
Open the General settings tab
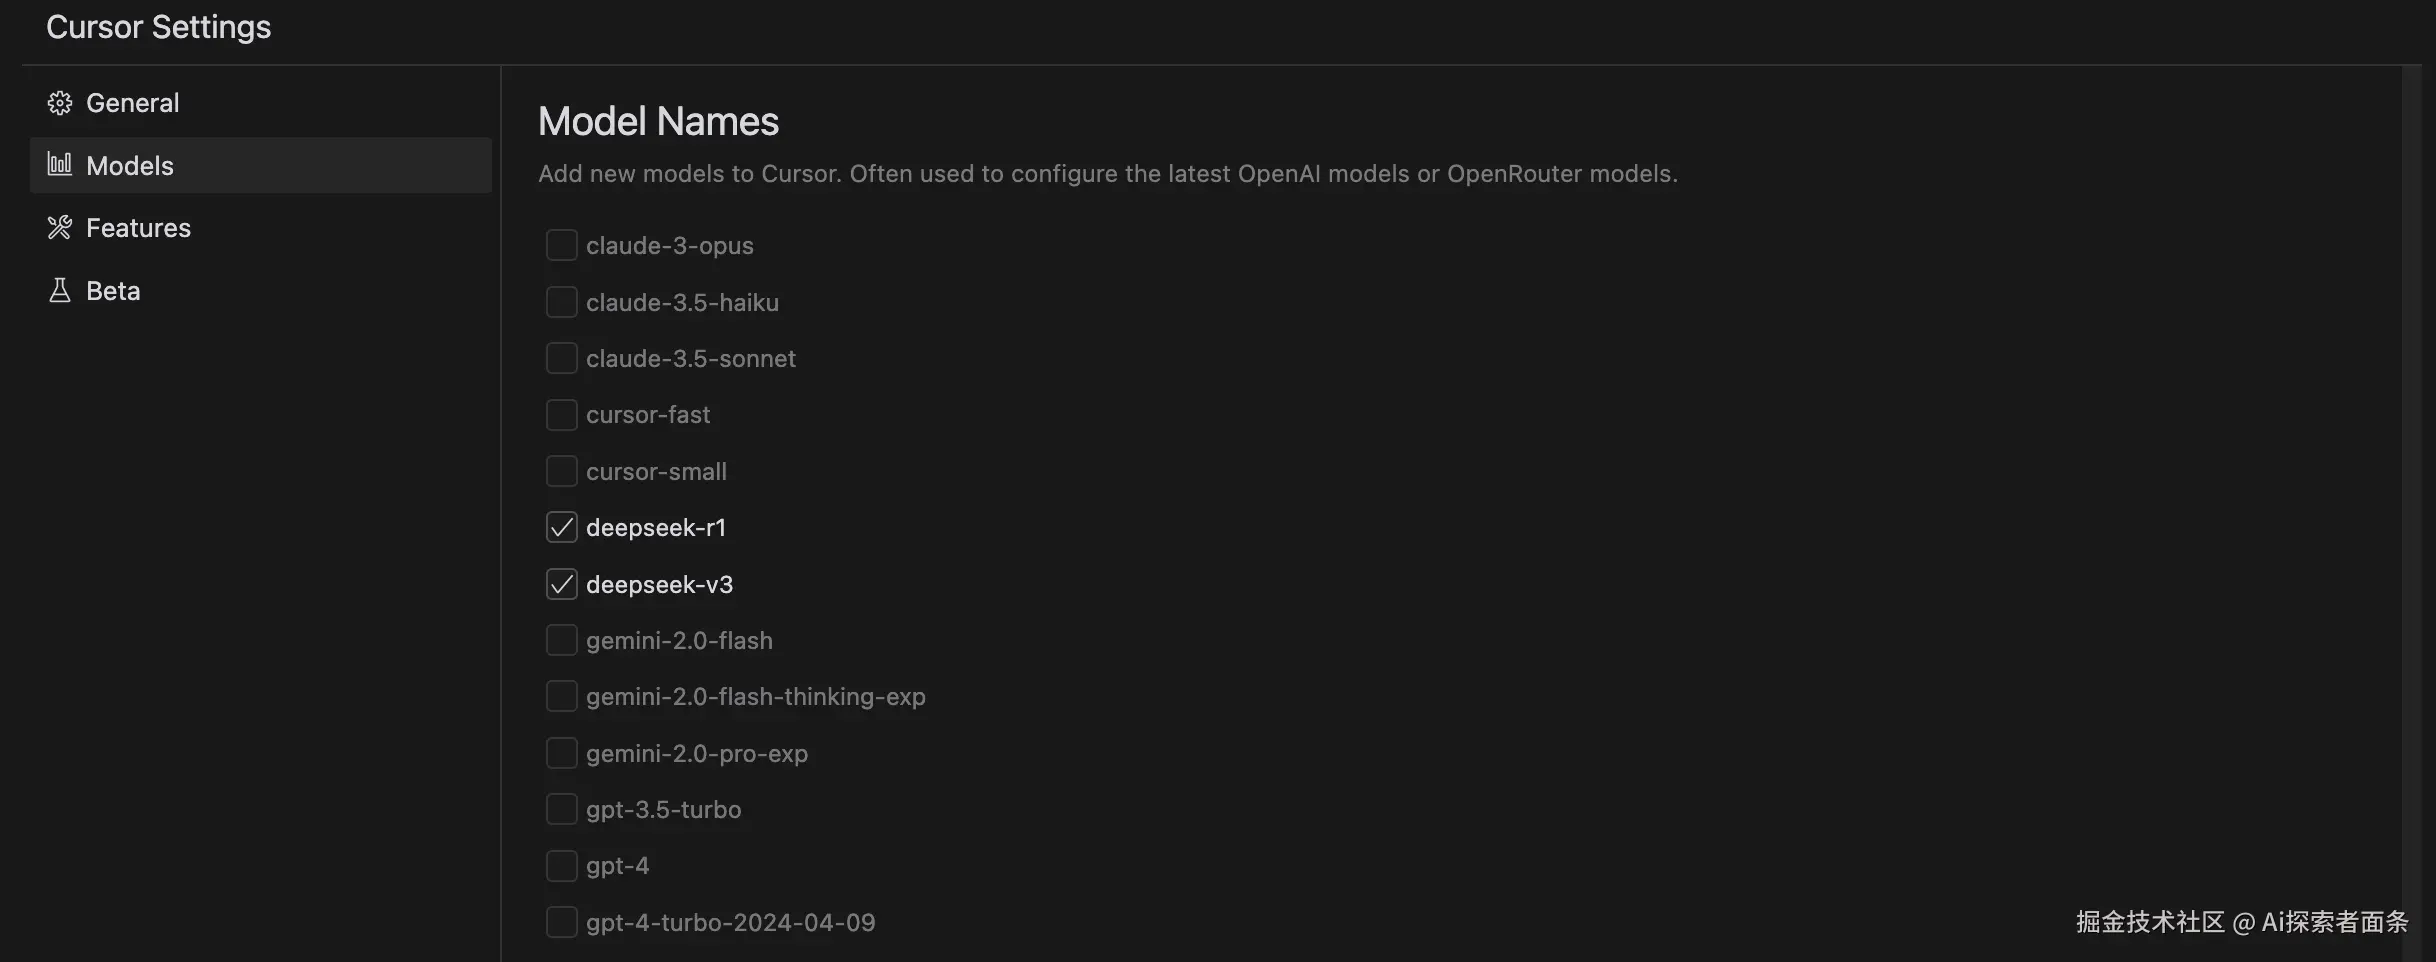pos(132,103)
